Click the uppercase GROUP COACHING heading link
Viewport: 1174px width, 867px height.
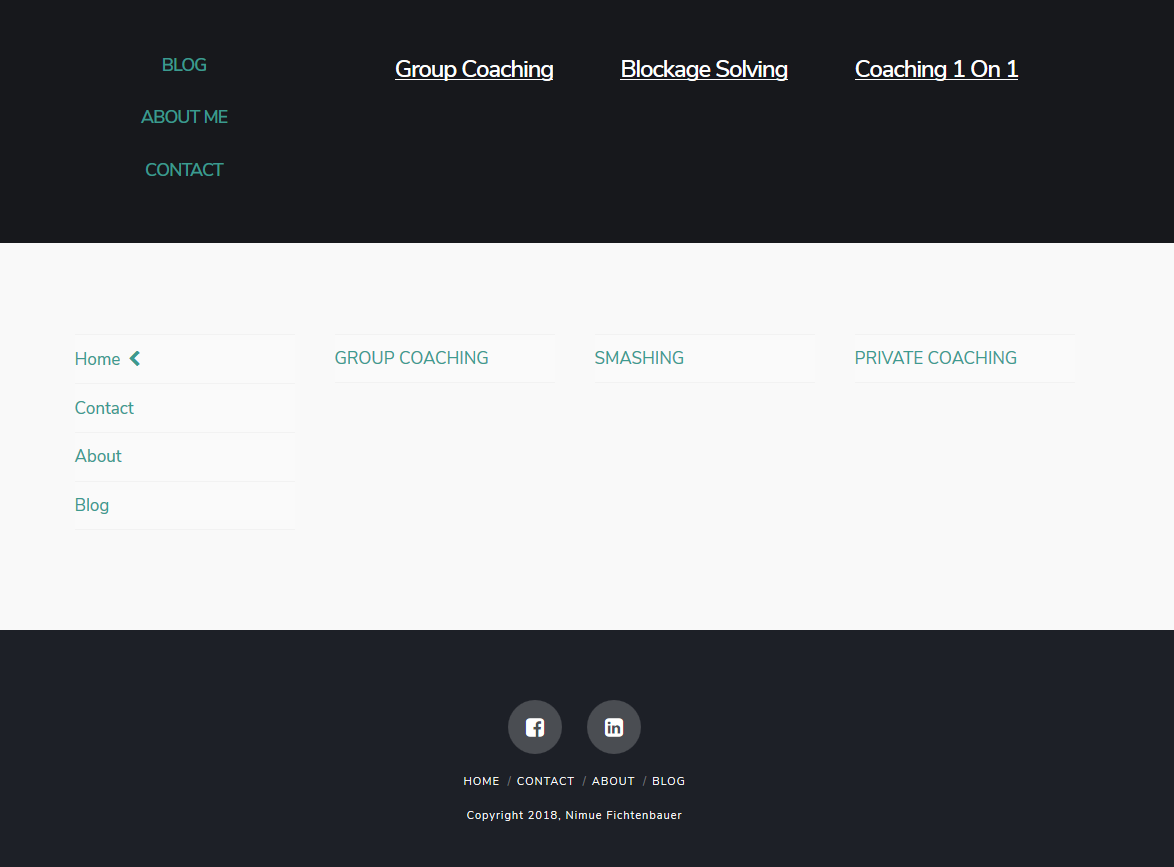click(x=411, y=358)
